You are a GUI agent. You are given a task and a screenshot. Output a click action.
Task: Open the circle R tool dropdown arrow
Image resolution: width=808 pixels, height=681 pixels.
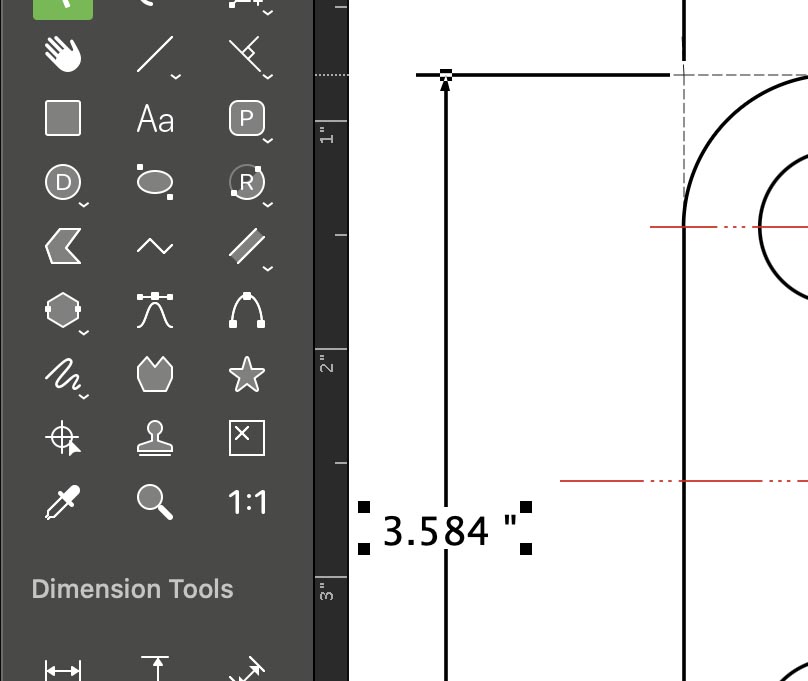[x=268, y=203]
